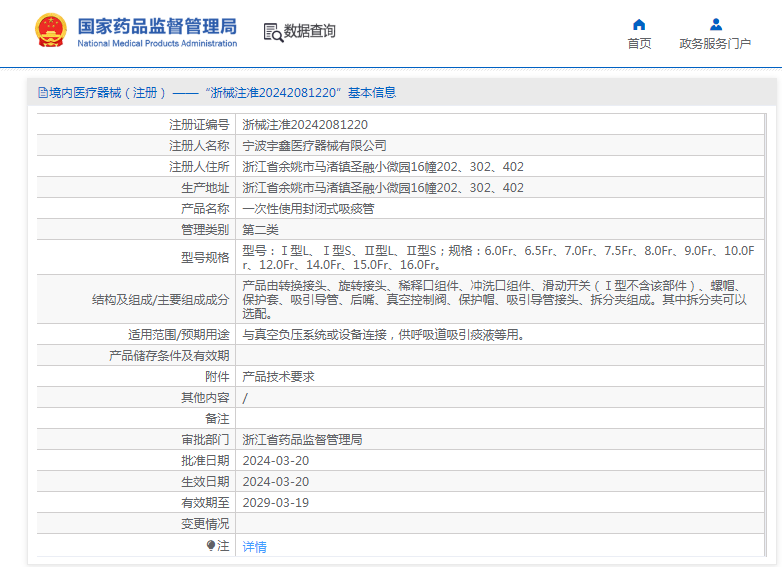Viewport: 782px width, 567px height.
Task: Select management category value 第二类
Action: pos(261,230)
